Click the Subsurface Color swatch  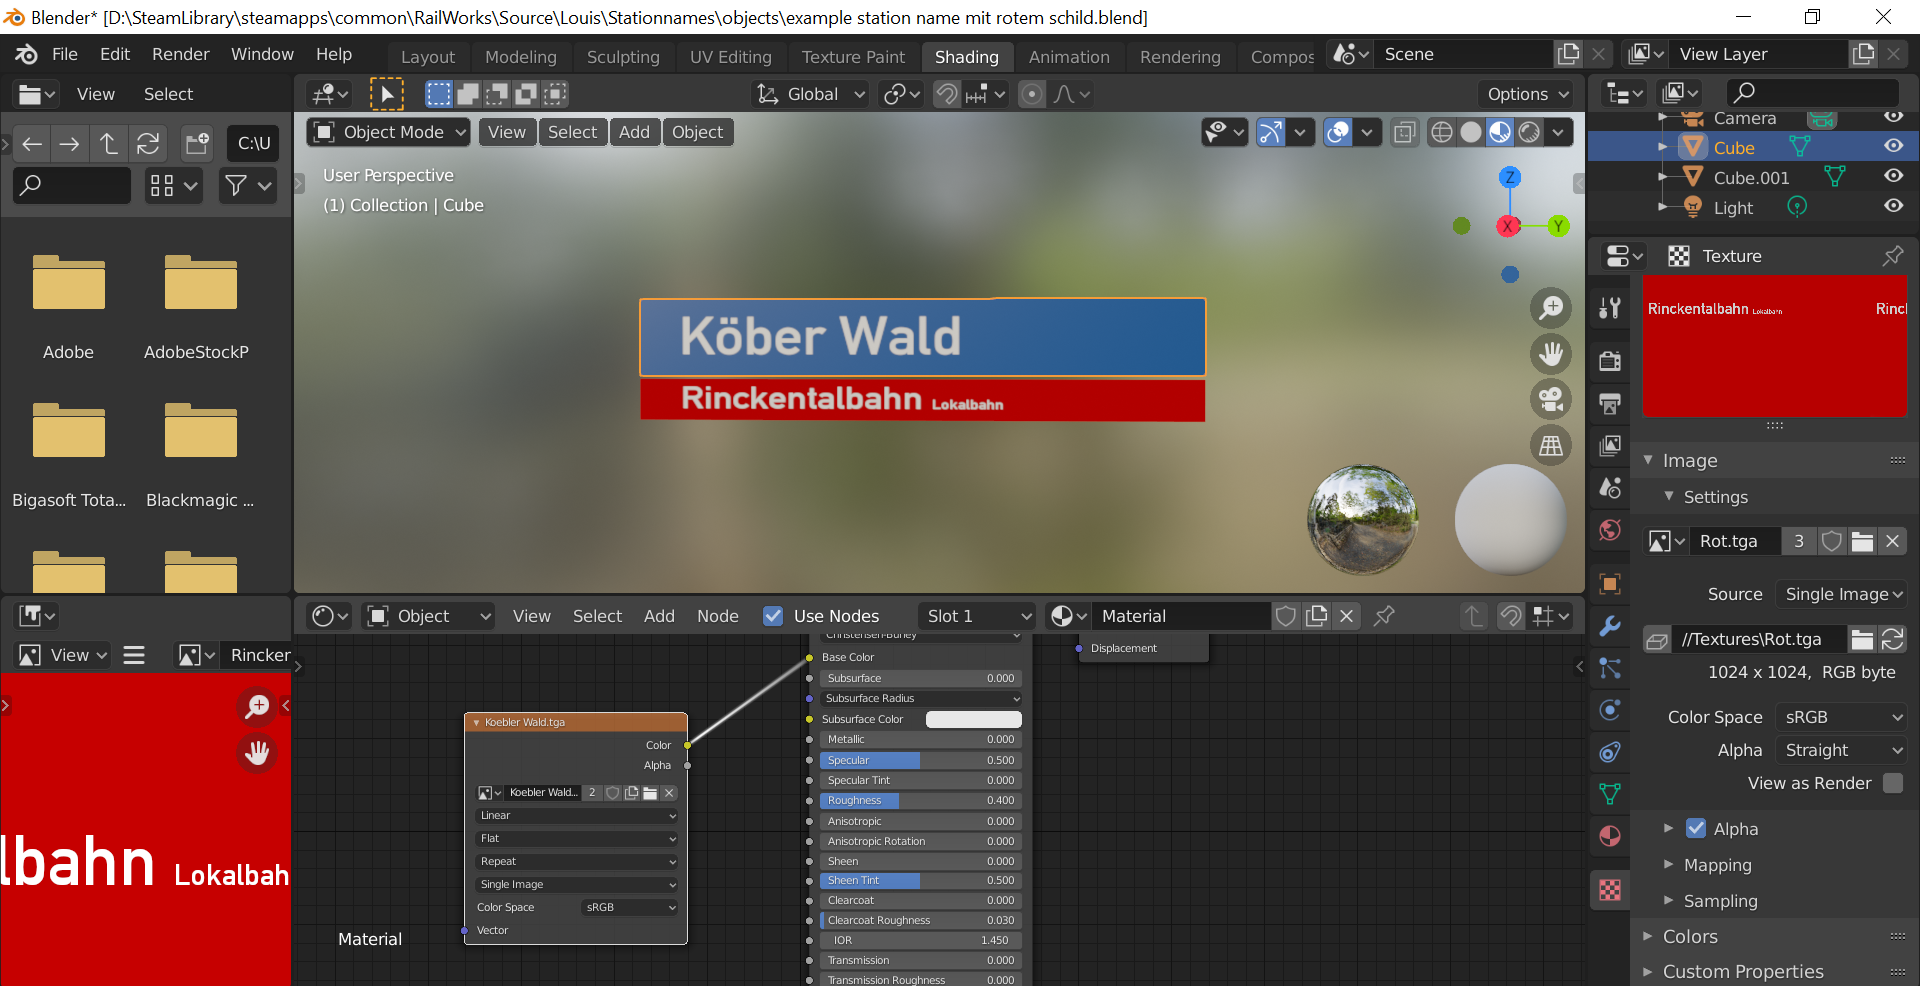[x=973, y=719]
